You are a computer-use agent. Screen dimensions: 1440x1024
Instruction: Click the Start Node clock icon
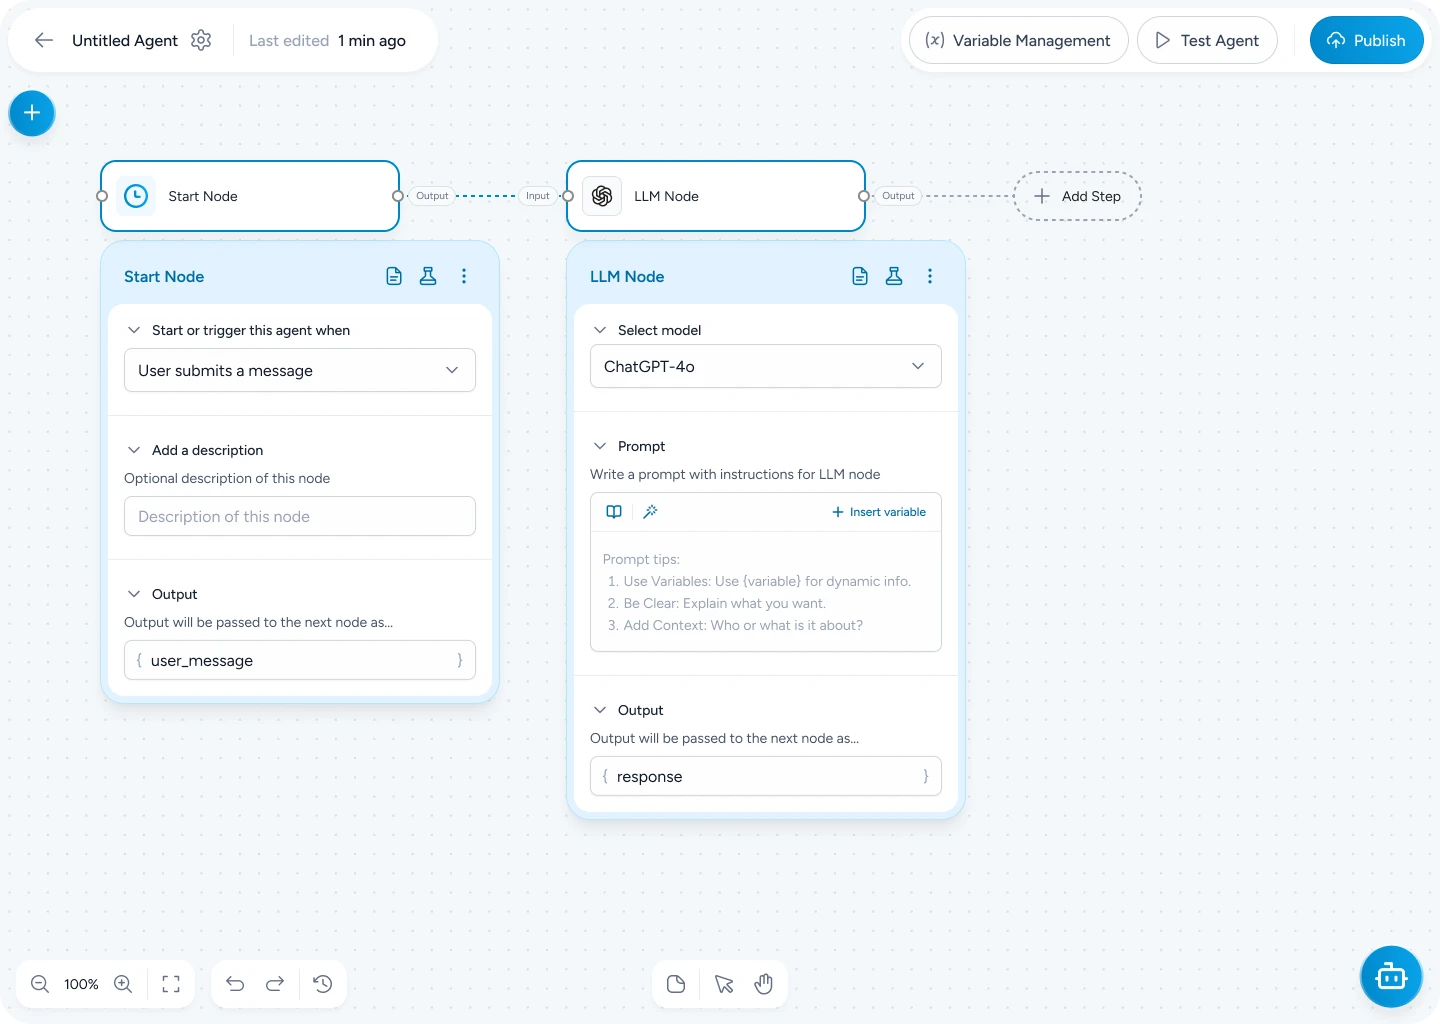coord(136,196)
